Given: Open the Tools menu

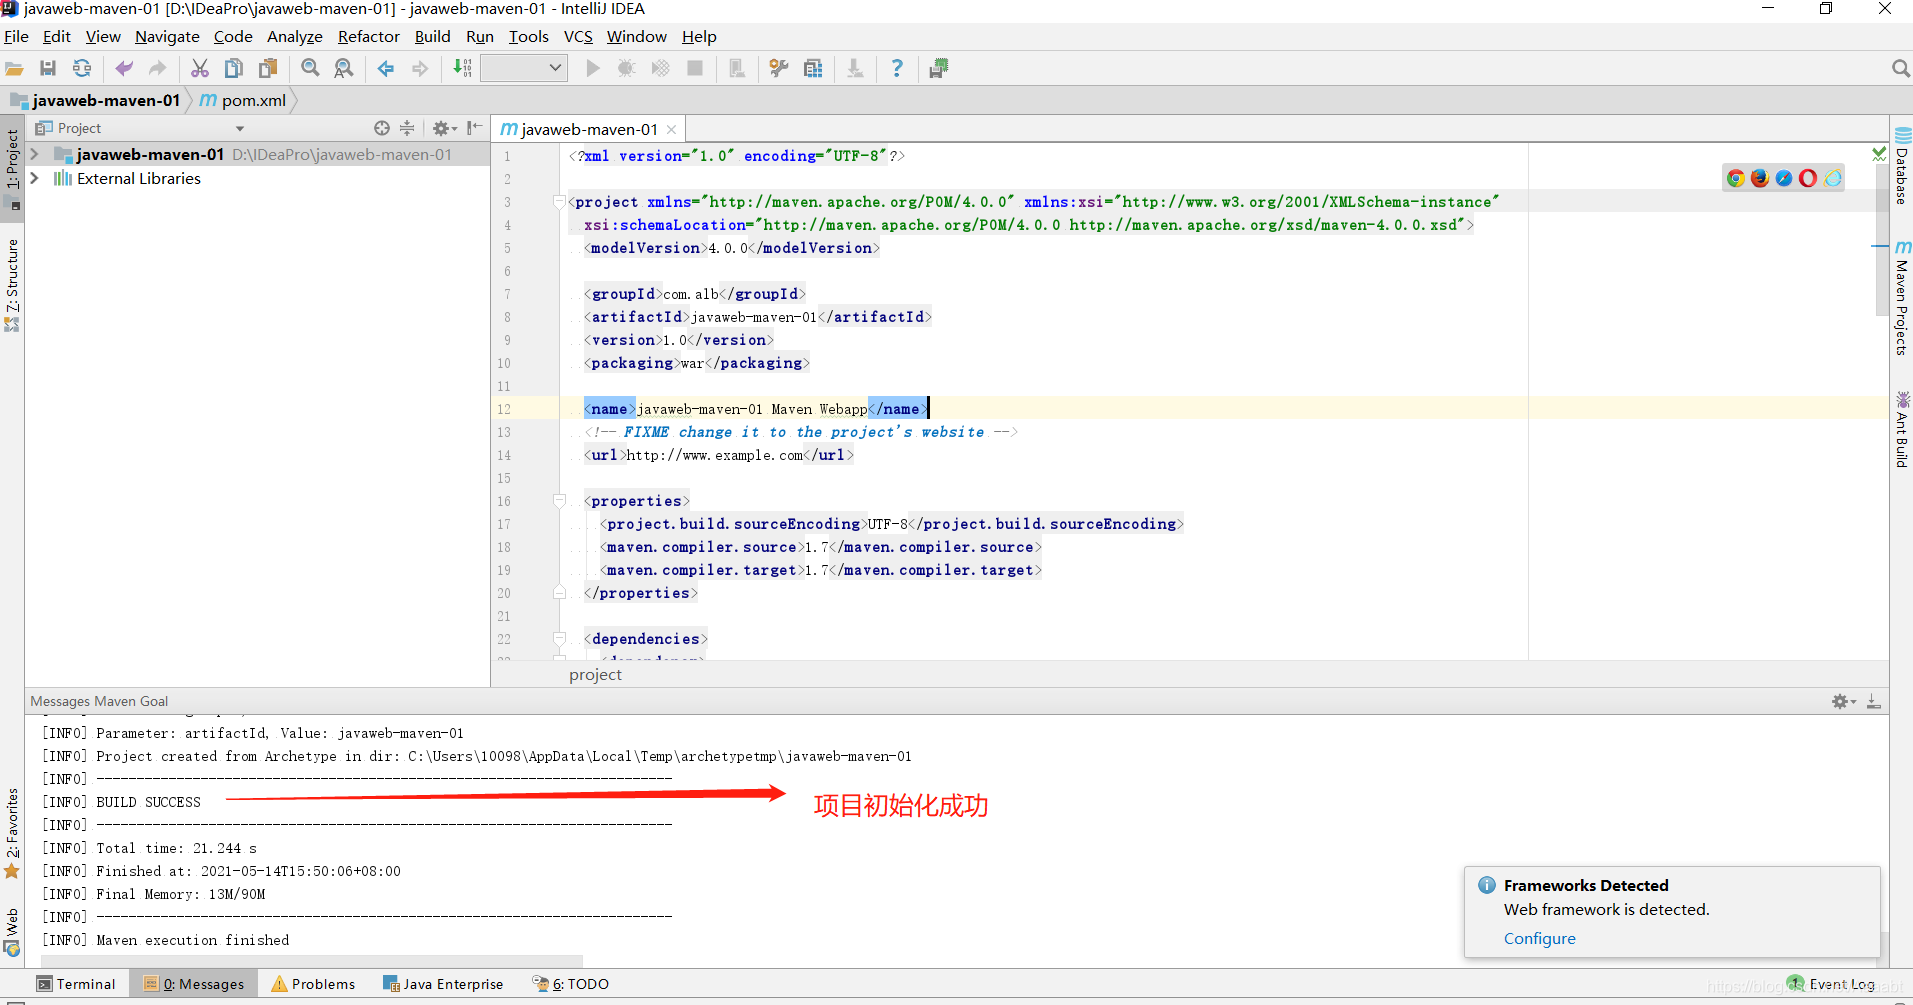Looking at the screenshot, I should 528,36.
